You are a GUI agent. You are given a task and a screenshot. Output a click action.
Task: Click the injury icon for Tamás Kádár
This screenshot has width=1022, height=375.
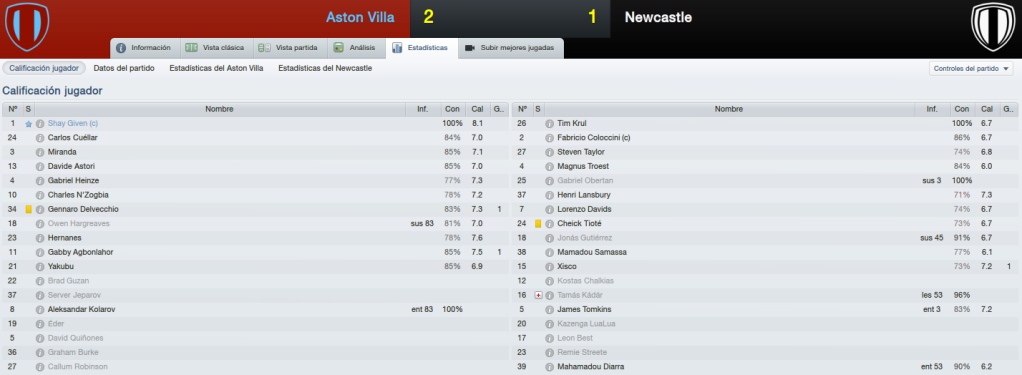click(538, 295)
